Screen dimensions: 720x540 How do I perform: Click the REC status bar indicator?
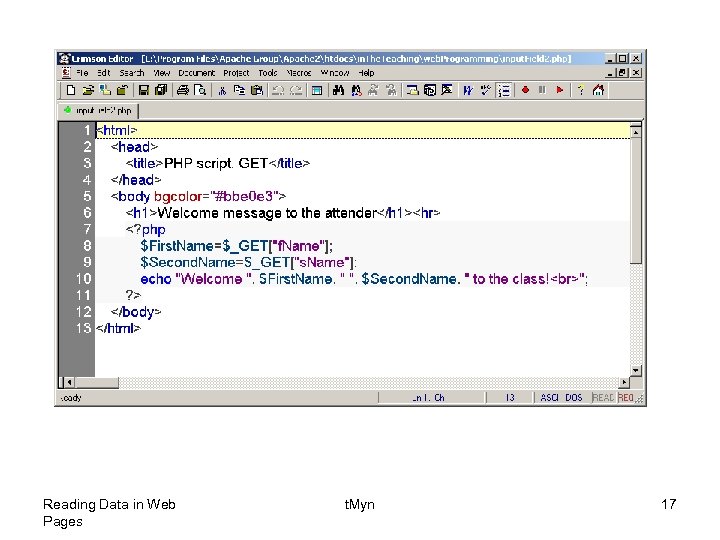click(625, 398)
